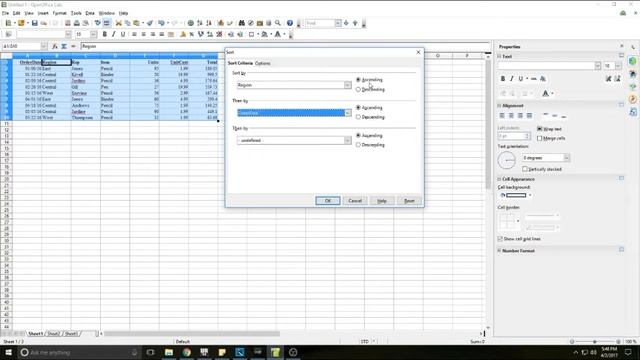Expand the Number Format section
This screenshot has width=640, height=360.
click(x=499, y=251)
